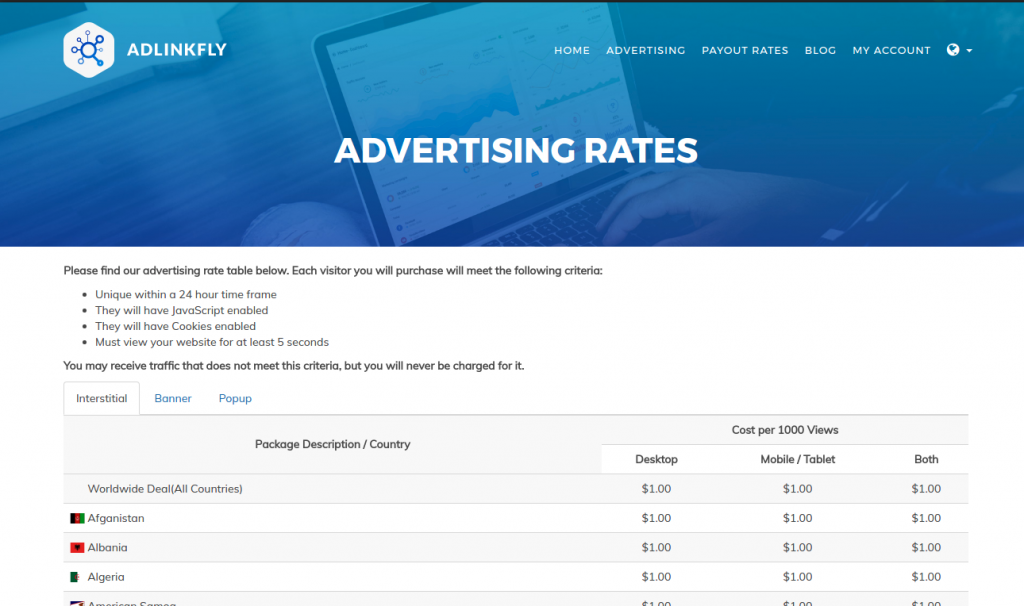
Task: Open the PAYOUT RATES menu item
Action: tap(745, 50)
